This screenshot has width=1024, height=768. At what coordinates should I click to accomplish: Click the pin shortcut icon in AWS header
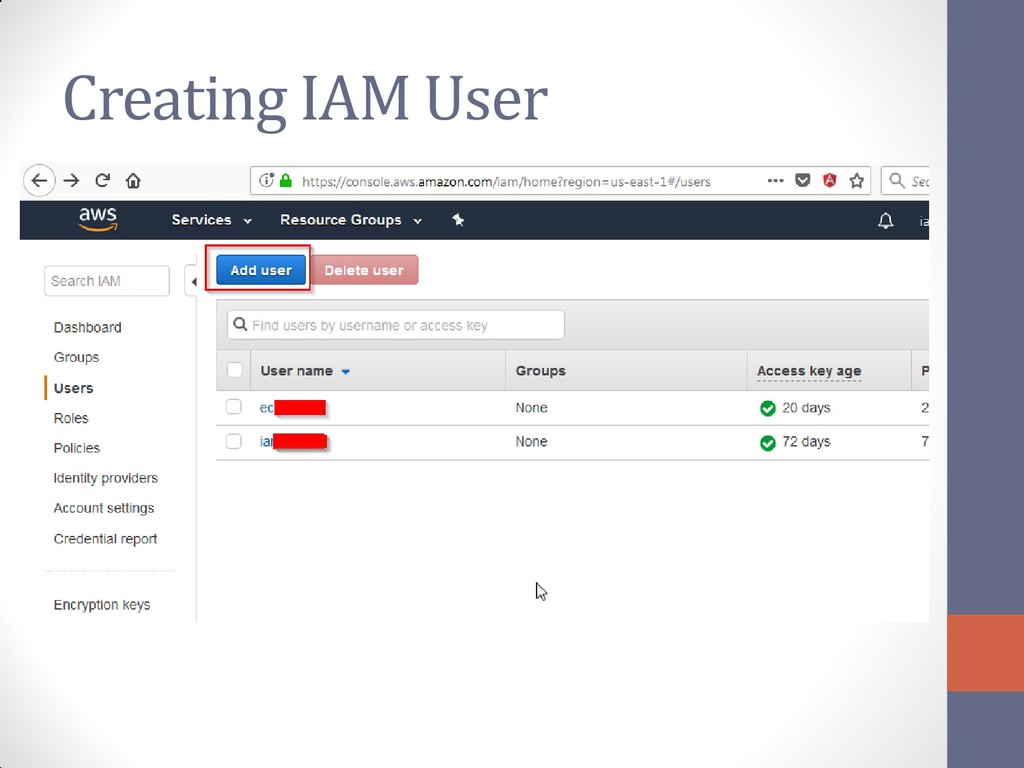click(458, 220)
